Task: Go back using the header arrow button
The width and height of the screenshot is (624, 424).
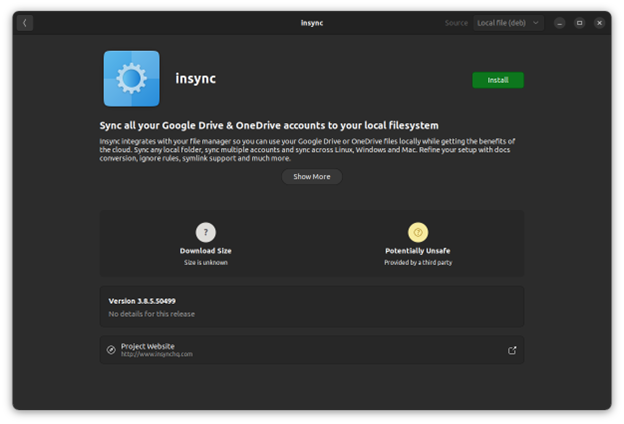Action: coord(25,23)
